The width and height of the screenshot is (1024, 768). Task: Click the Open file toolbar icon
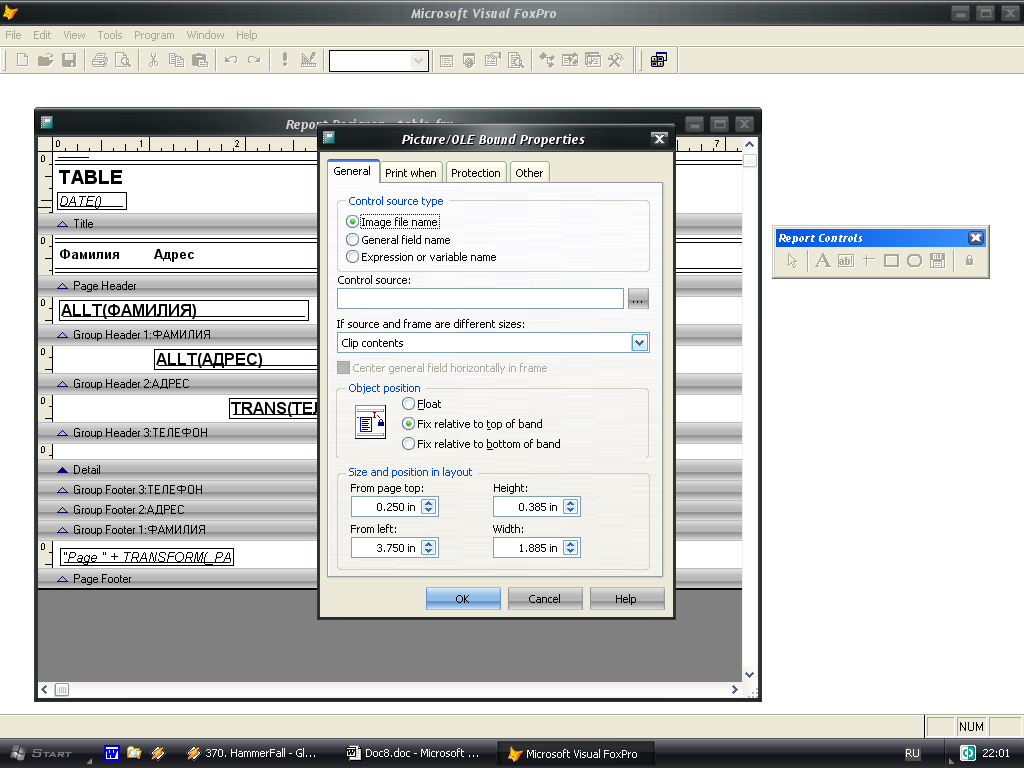coord(45,60)
